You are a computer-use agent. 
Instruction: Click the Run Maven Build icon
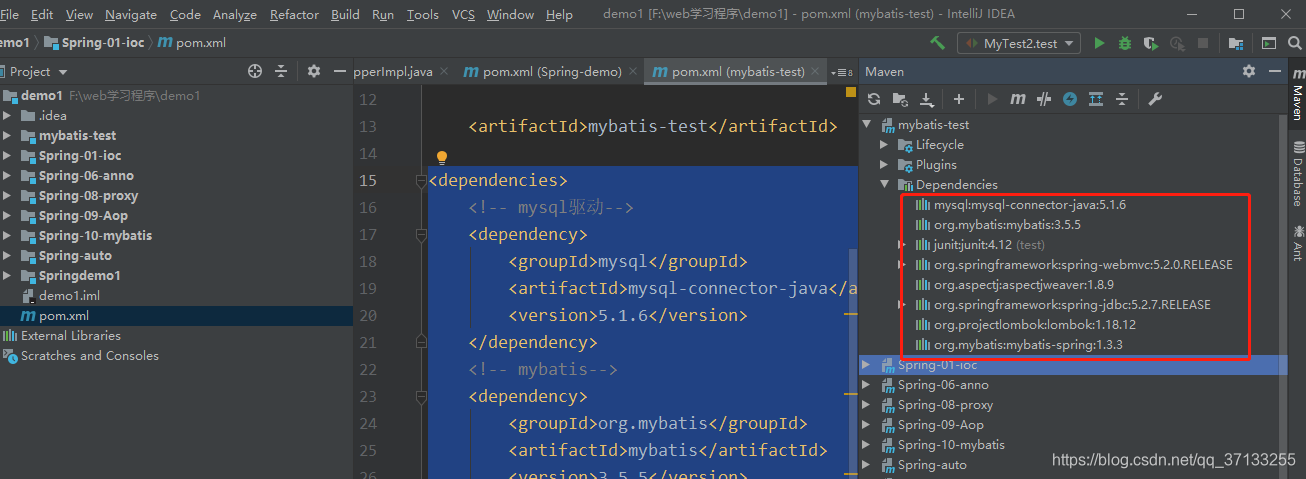pyautogui.click(x=992, y=99)
